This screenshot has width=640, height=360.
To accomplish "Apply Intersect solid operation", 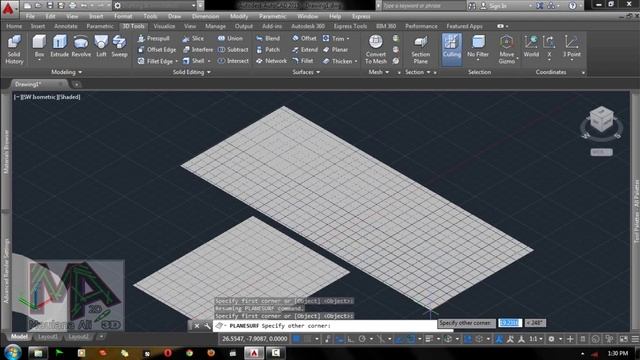I will coord(233,61).
